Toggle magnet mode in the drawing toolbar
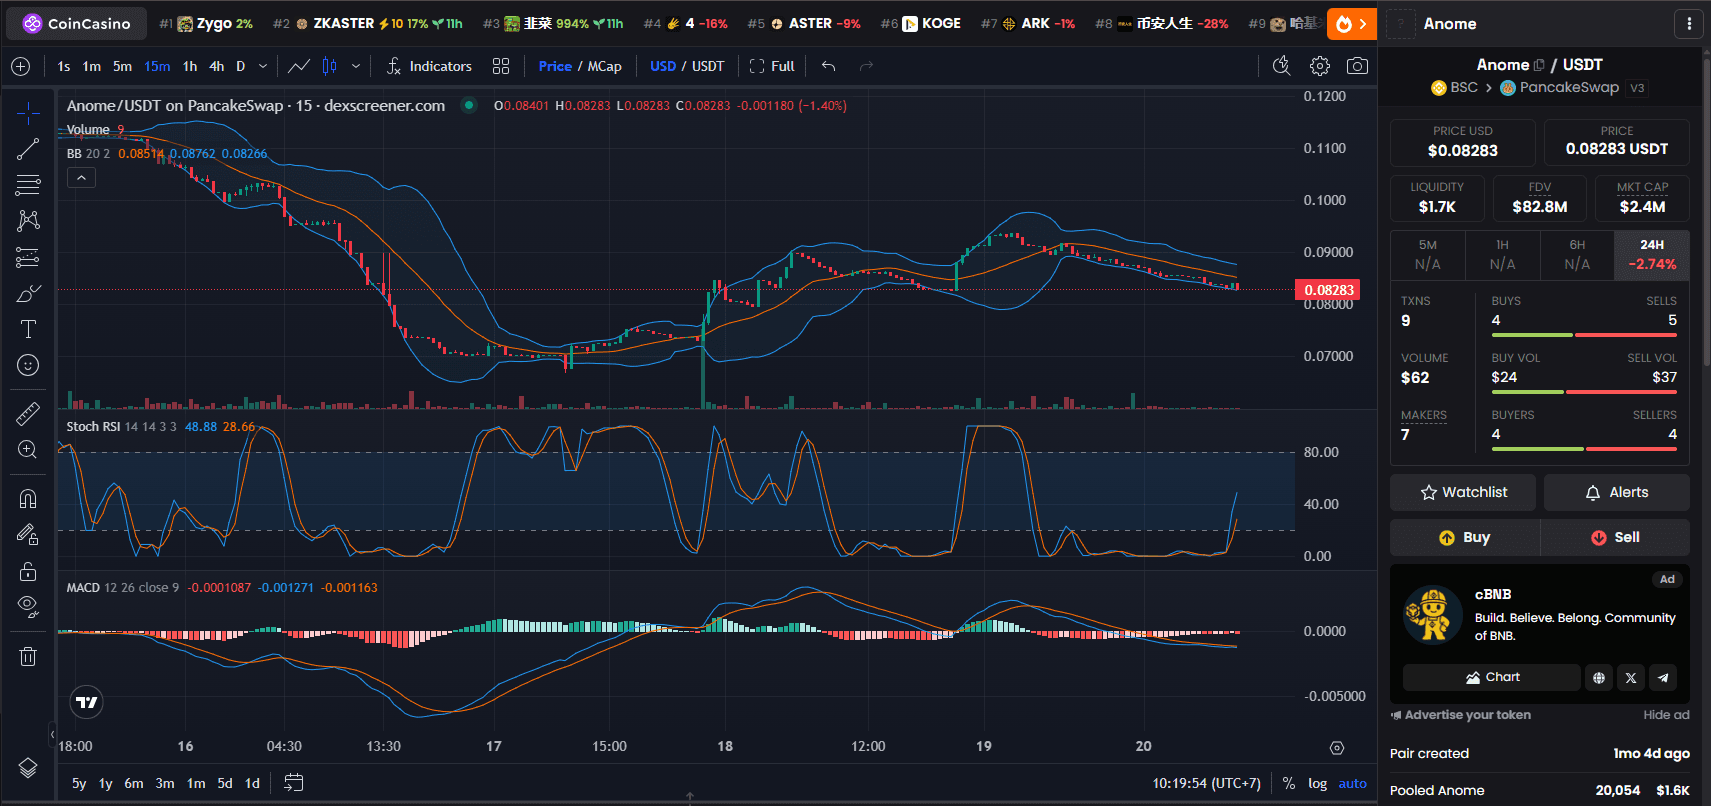The height and width of the screenshot is (806, 1711). tap(28, 498)
